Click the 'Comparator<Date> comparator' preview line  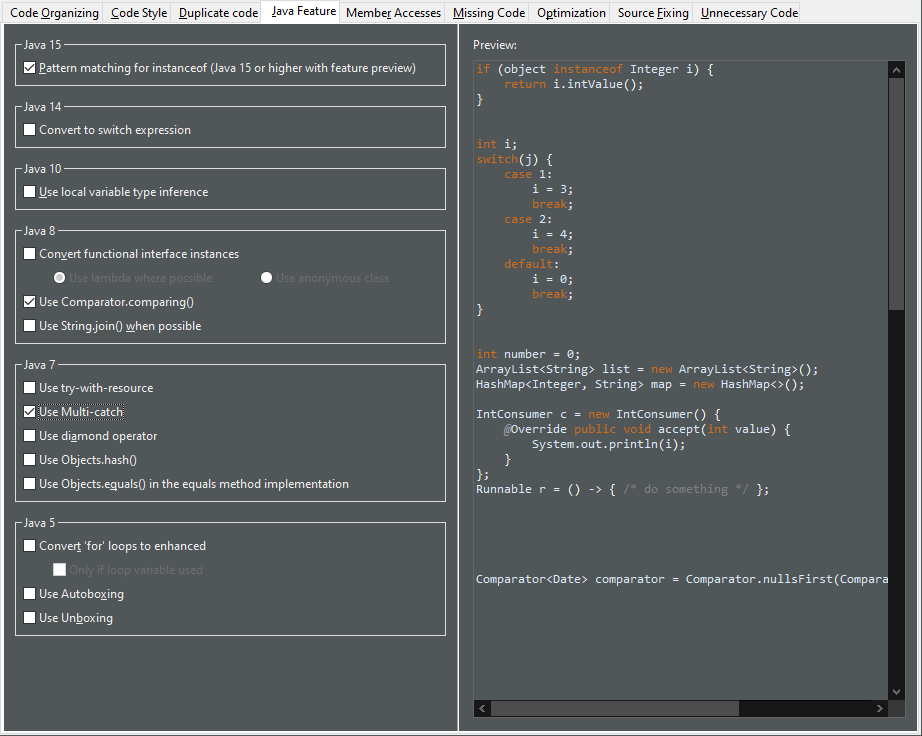(682, 579)
